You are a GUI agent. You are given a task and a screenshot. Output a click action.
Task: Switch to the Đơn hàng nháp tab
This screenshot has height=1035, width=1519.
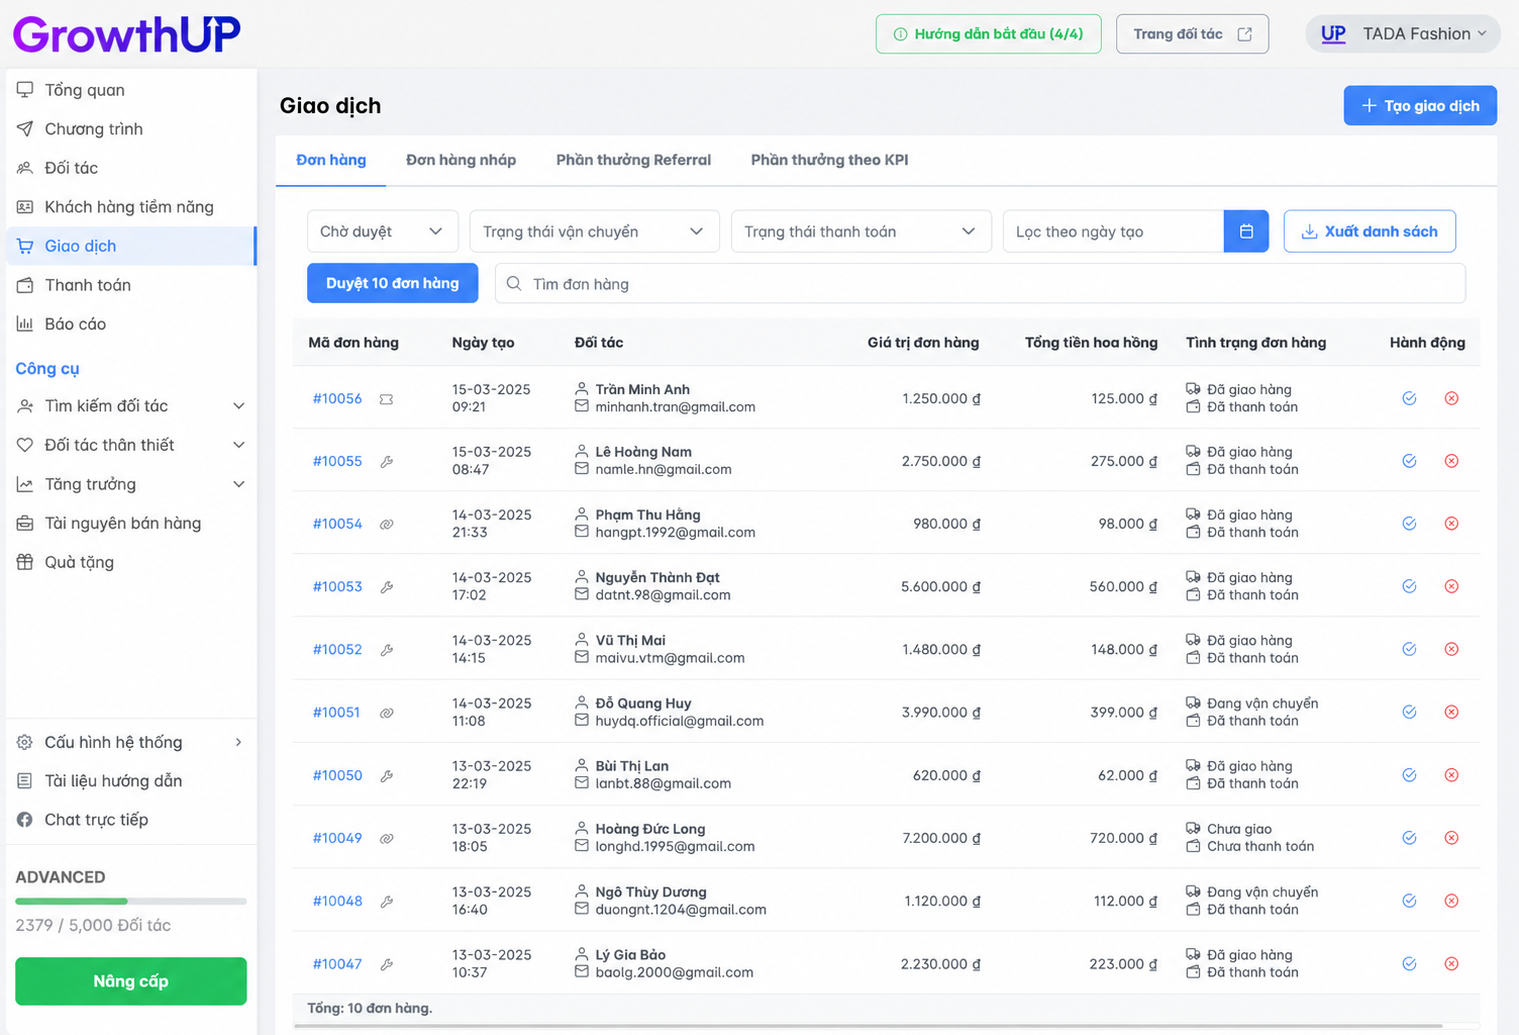click(461, 160)
